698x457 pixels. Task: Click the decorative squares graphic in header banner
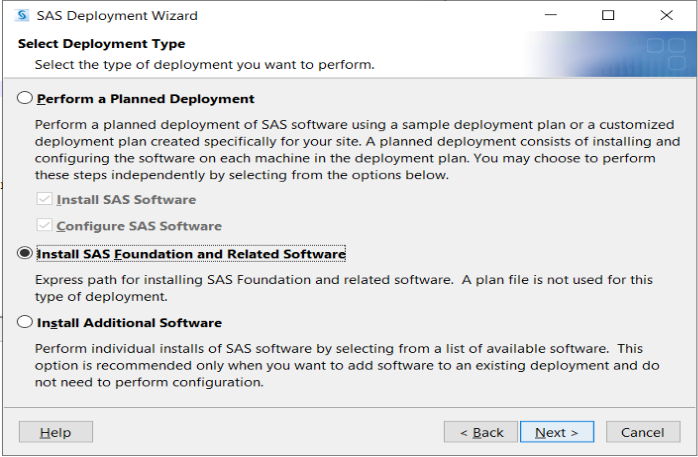(666, 54)
